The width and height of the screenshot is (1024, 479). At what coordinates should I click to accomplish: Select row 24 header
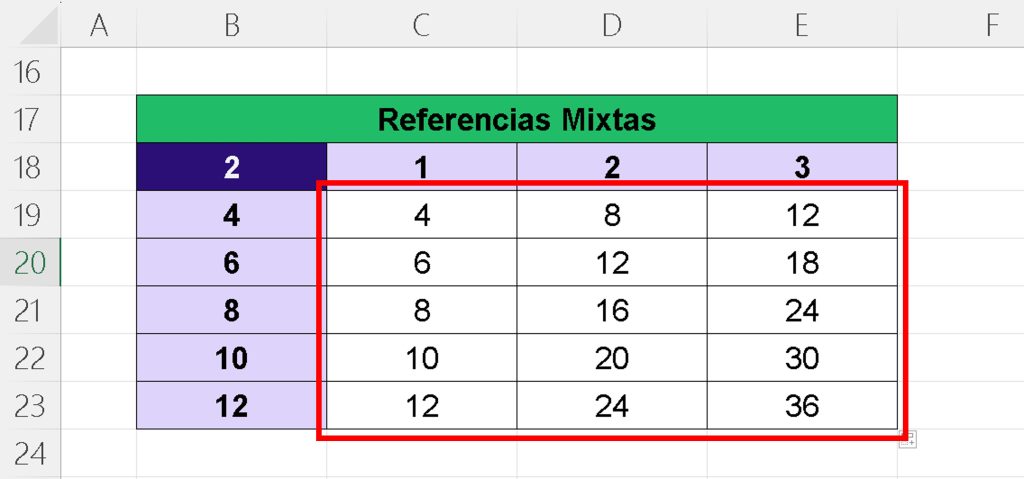pos(30,453)
